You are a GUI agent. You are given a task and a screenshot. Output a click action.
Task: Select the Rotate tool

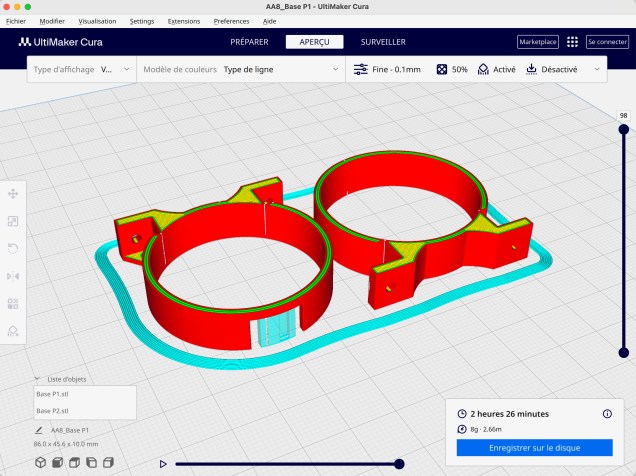coord(13,248)
